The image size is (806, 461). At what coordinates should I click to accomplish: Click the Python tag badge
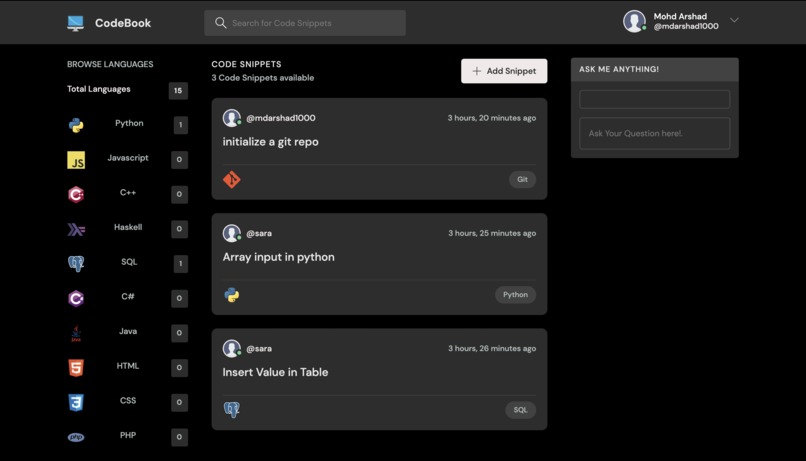(515, 294)
